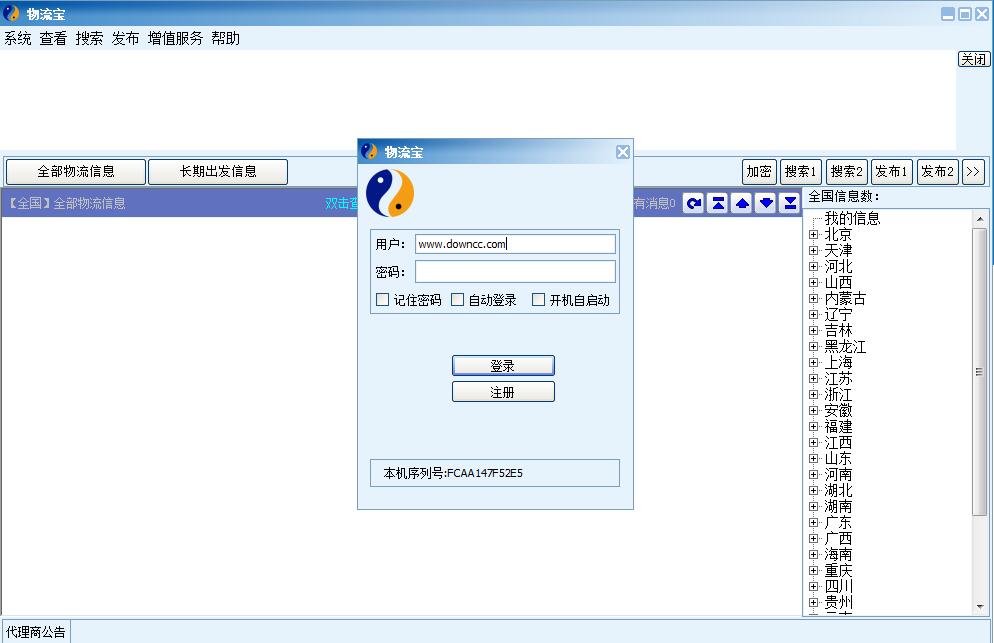
Task: Select 我的信息 in the tree
Action: point(852,219)
